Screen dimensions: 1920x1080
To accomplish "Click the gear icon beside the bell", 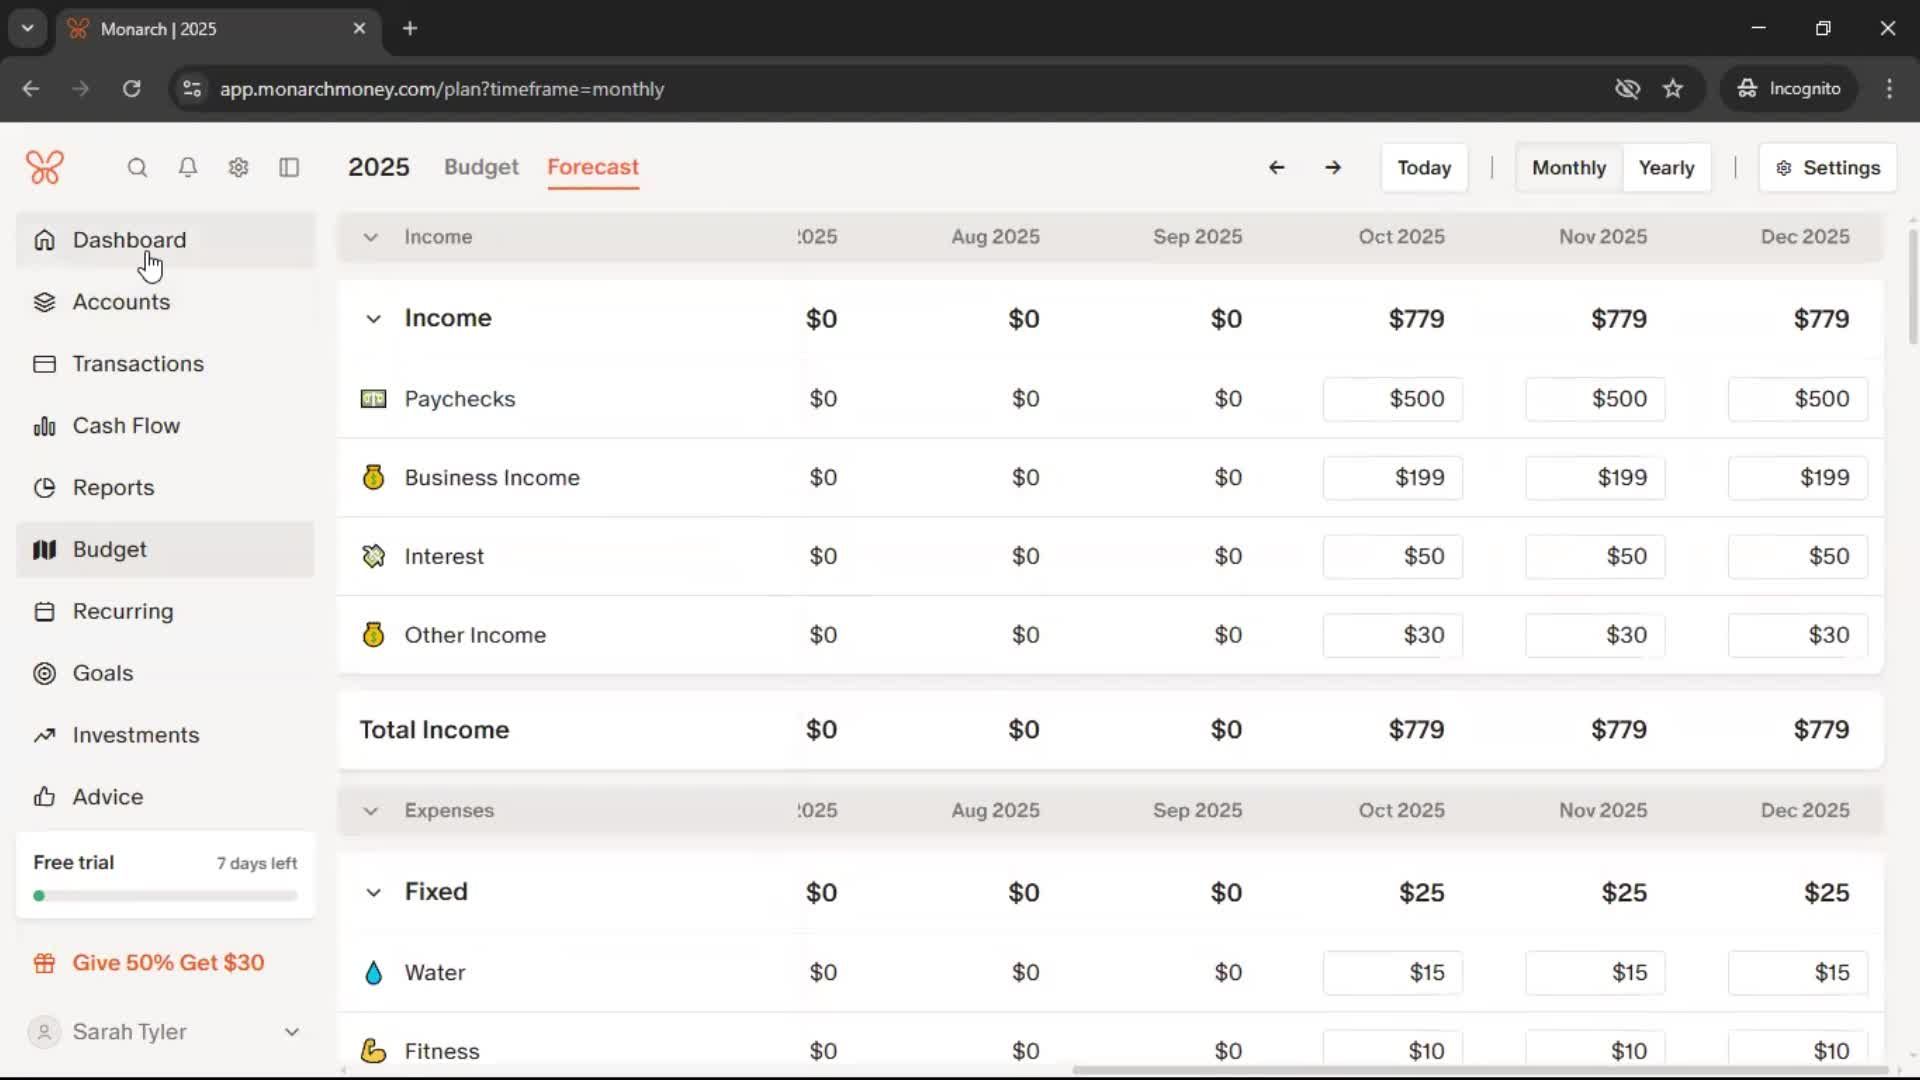I will [238, 167].
